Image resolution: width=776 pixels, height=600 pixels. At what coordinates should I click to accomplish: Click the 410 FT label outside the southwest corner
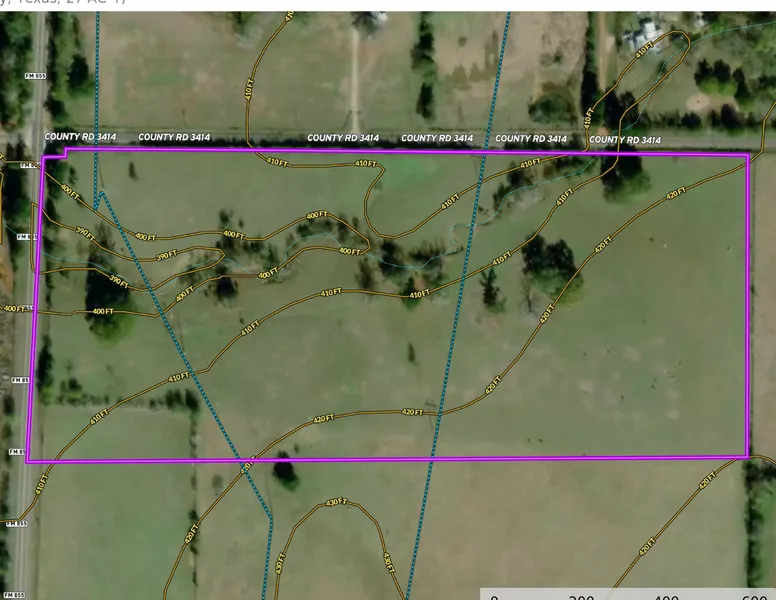pos(41,484)
